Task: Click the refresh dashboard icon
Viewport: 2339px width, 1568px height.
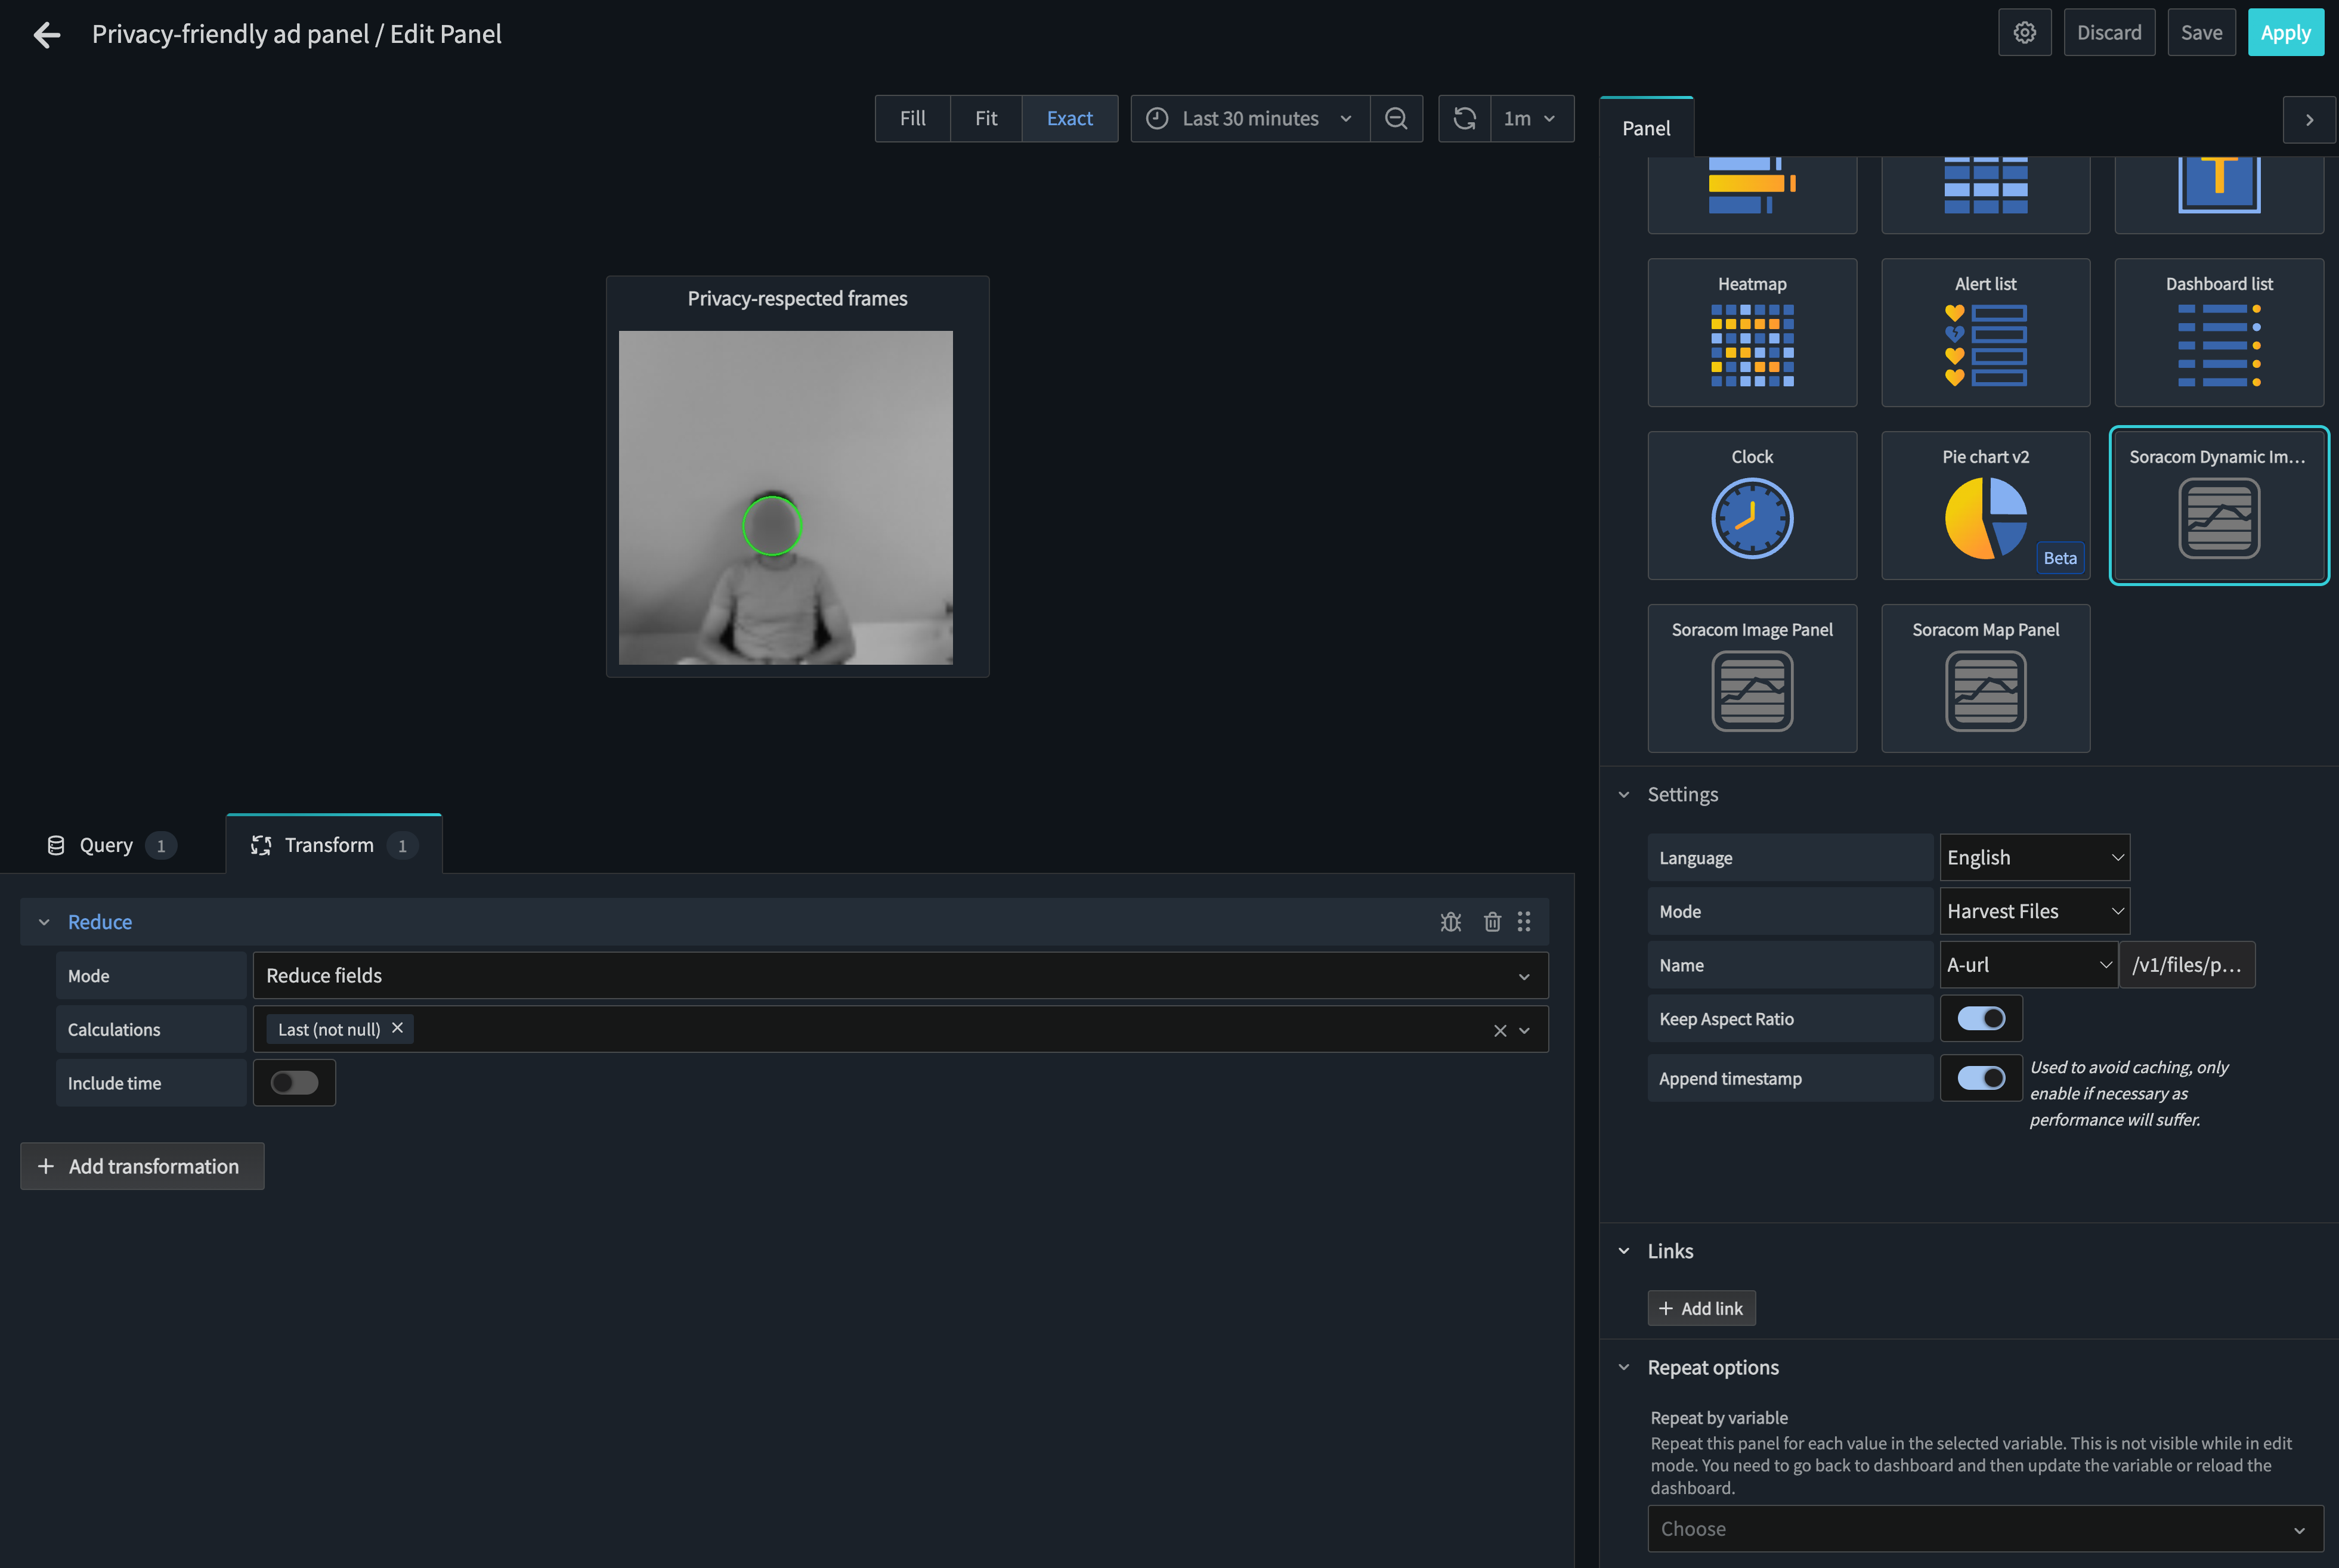Action: (x=1464, y=119)
